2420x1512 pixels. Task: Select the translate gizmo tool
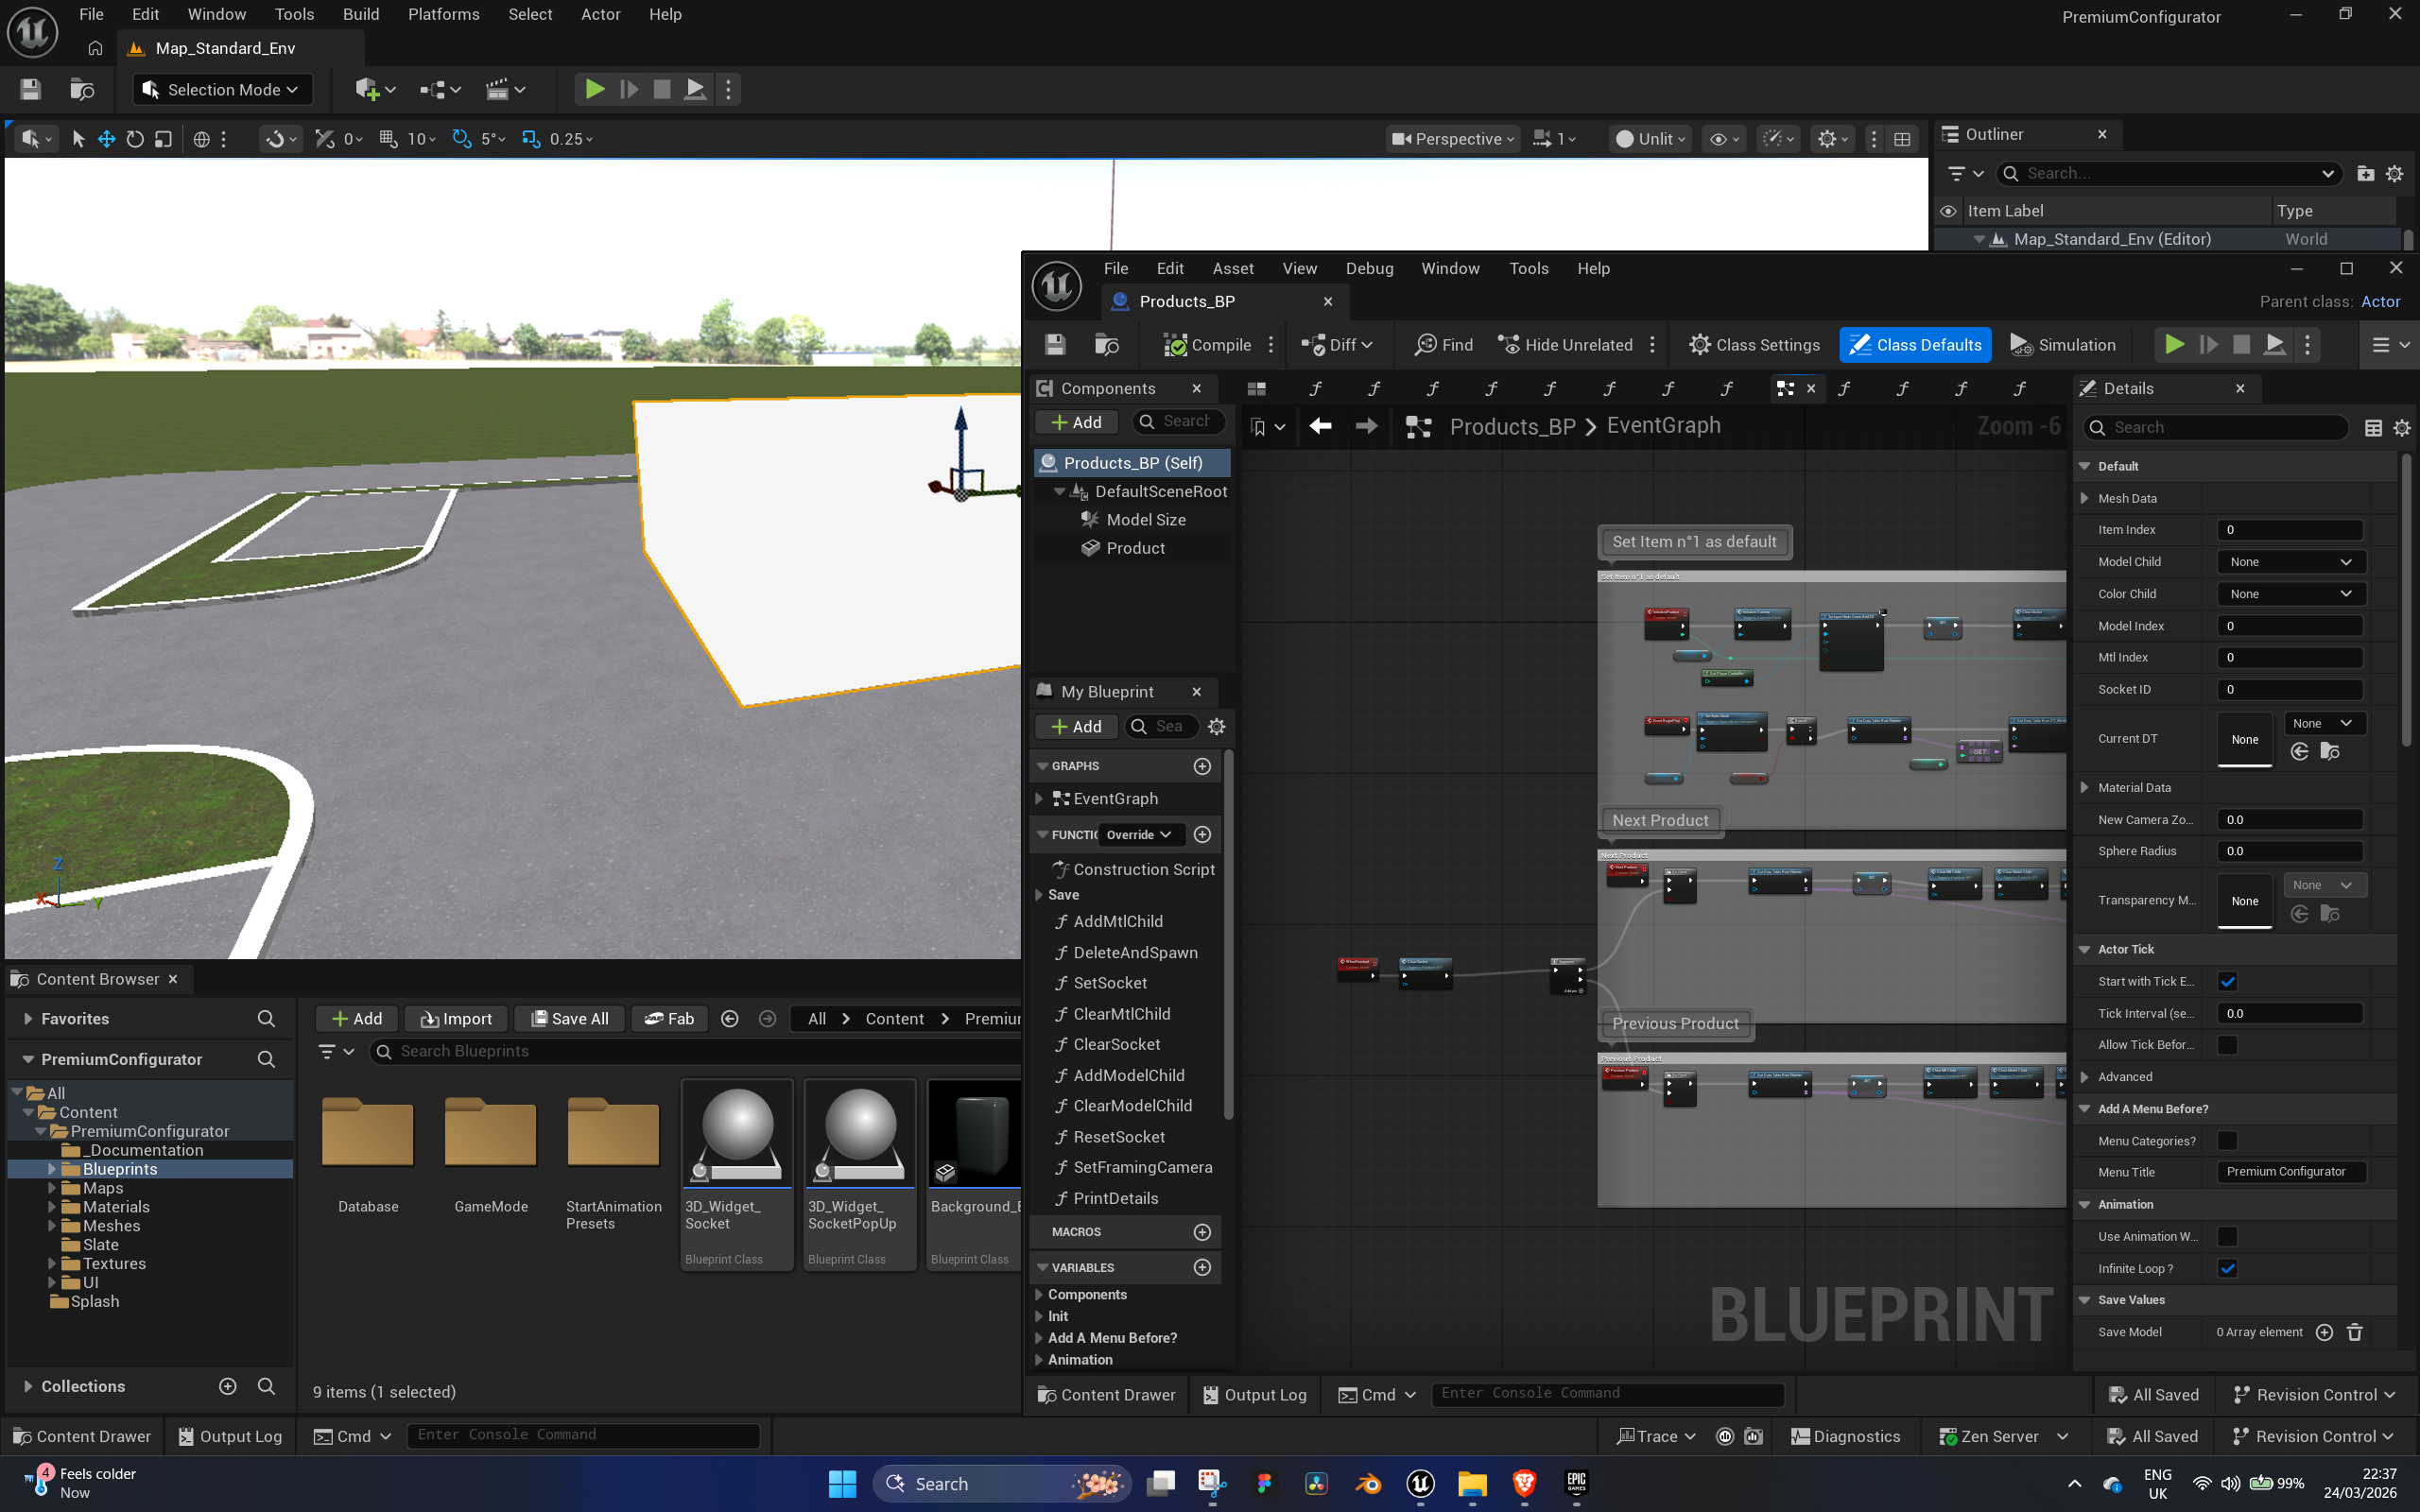click(106, 139)
